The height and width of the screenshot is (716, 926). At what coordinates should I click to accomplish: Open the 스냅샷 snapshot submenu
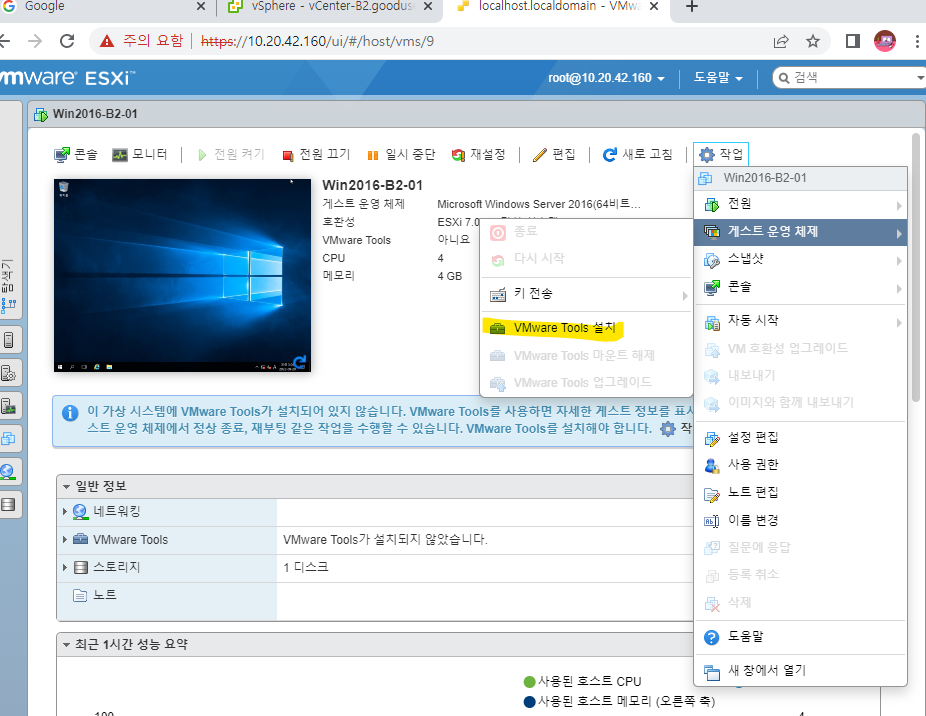800,259
